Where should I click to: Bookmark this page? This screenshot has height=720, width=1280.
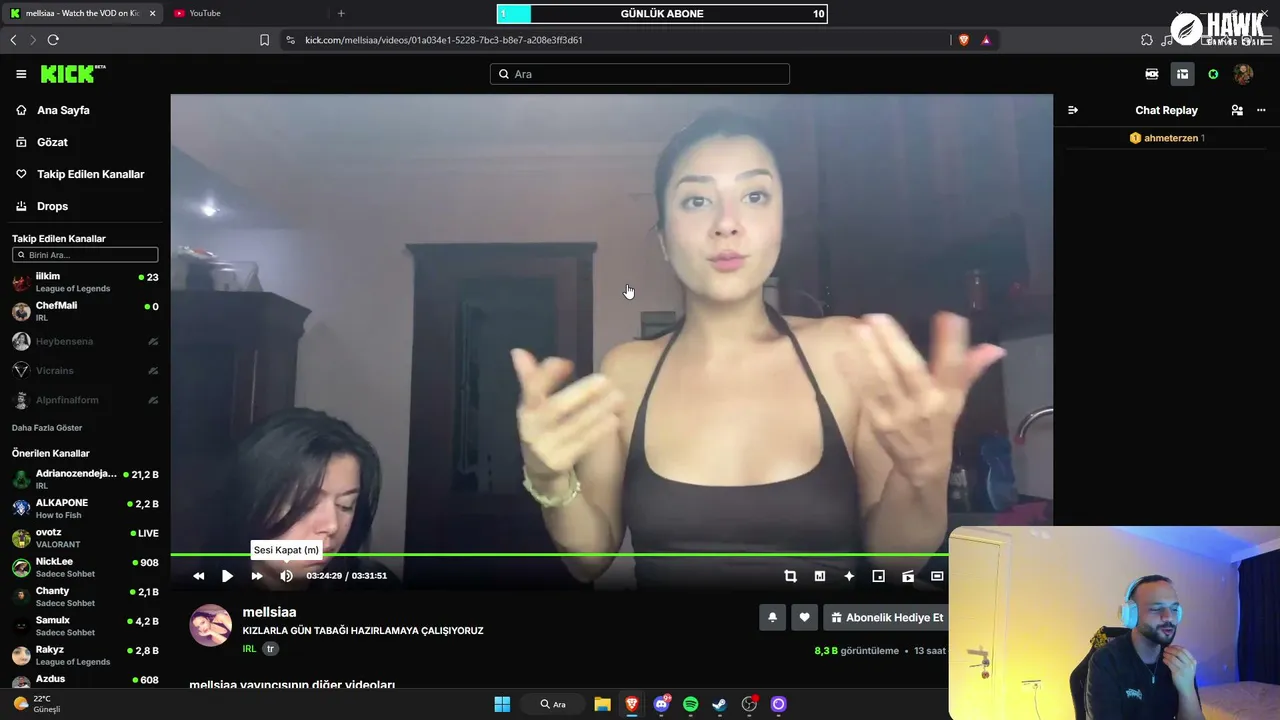tap(264, 40)
